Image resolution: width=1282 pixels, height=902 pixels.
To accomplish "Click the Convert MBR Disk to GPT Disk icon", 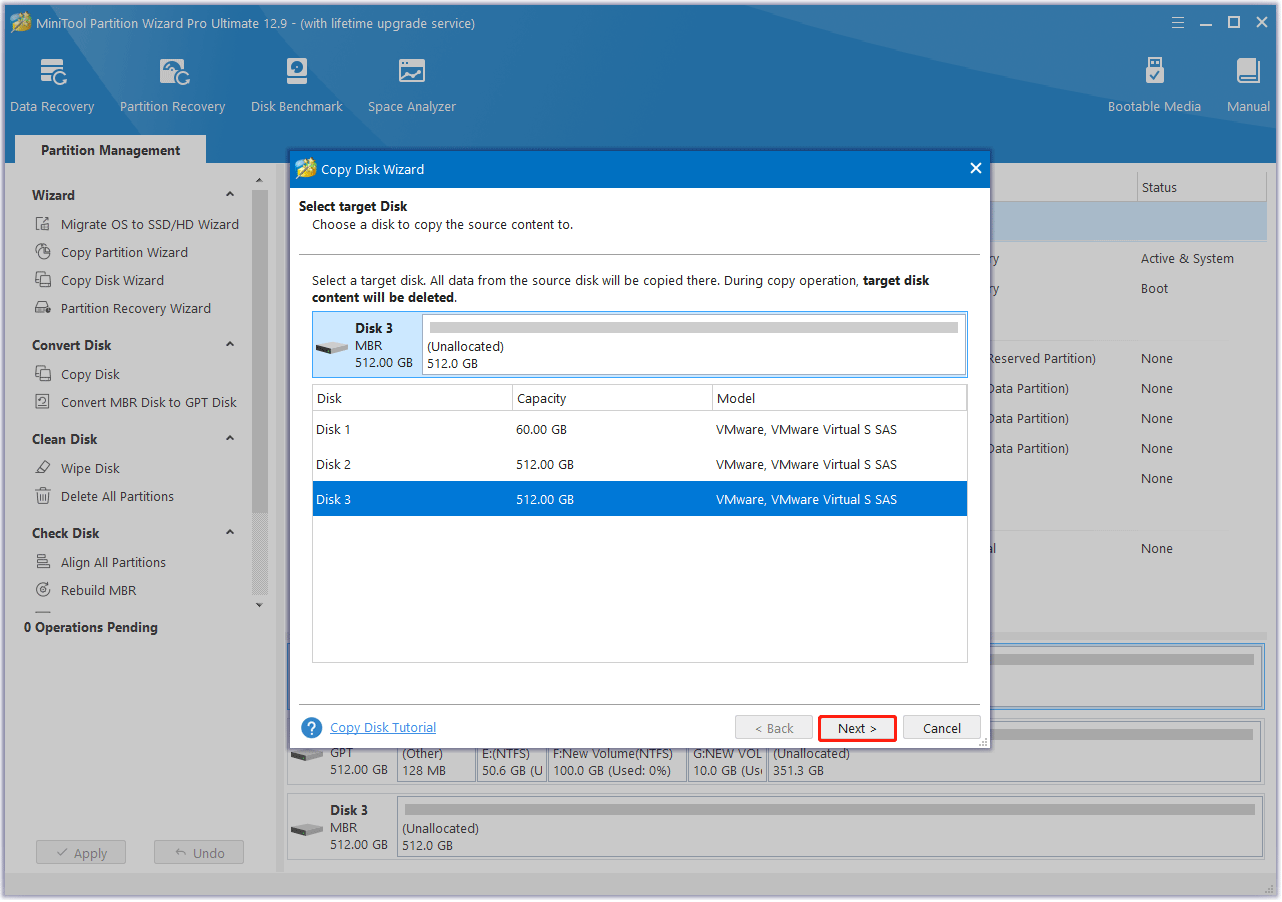I will (43, 402).
